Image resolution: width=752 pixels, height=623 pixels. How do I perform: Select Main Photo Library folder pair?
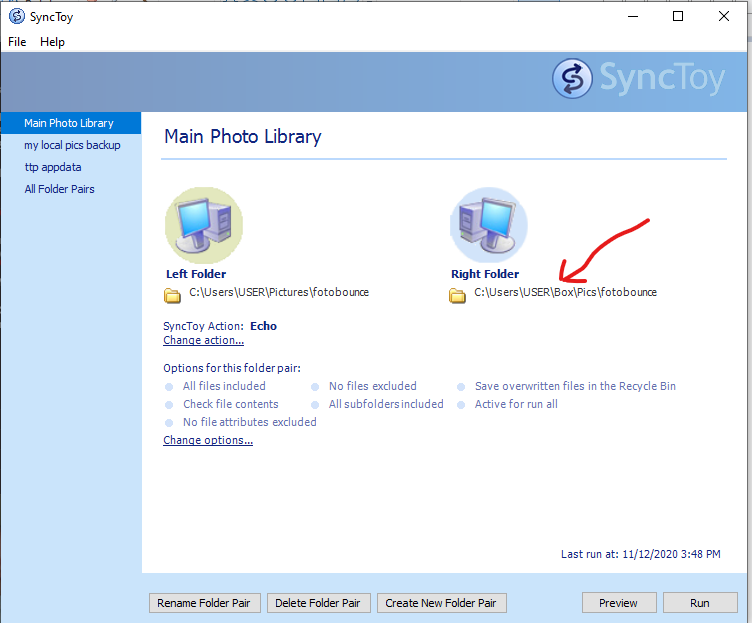(x=71, y=123)
